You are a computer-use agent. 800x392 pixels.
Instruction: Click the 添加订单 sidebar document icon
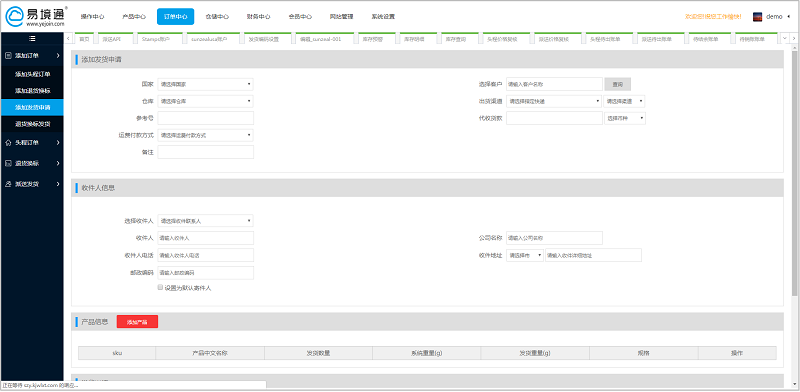[x=8, y=55]
